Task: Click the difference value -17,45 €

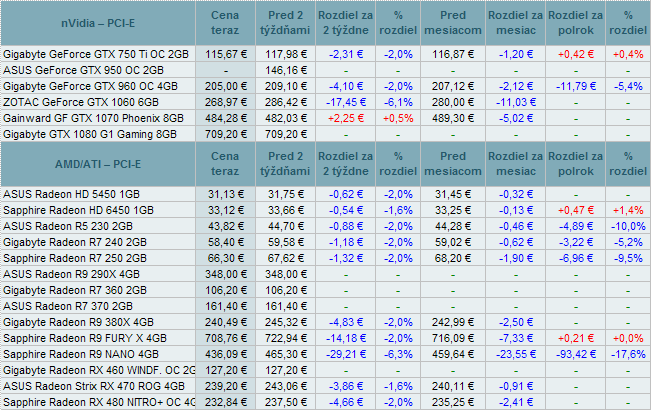Action: (346, 102)
